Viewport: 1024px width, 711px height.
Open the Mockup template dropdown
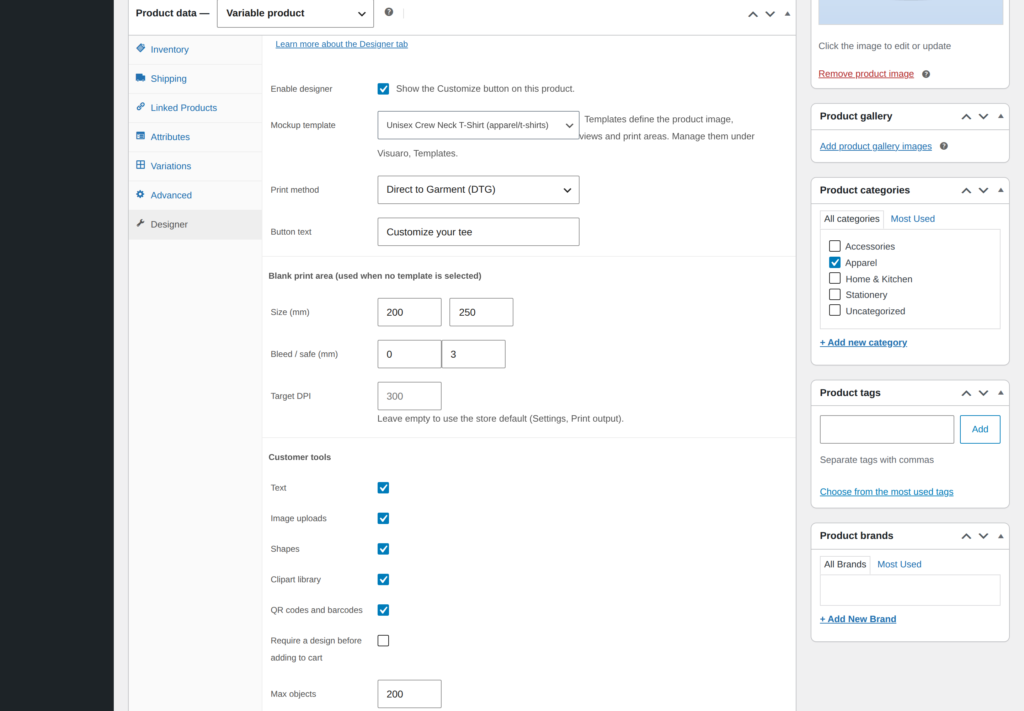click(478, 125)
